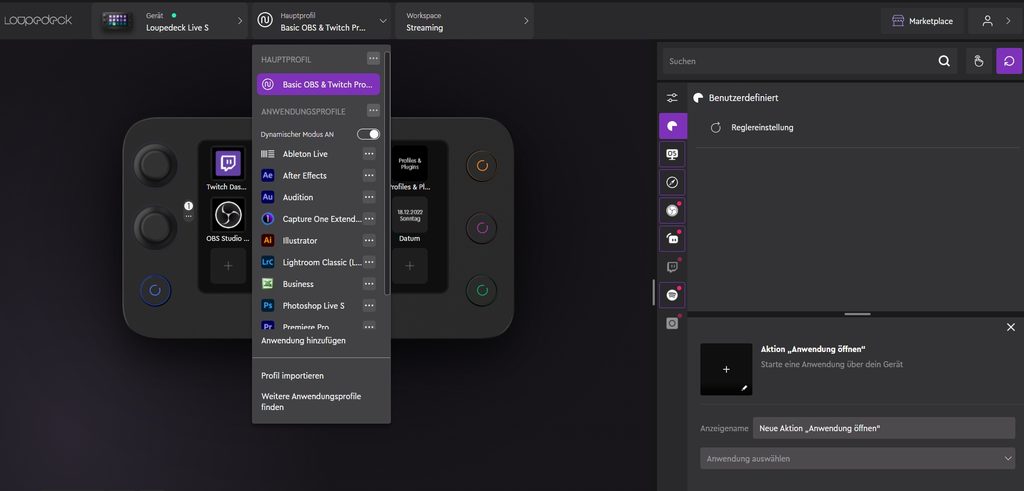The image size is (1024, 491).
Task: Open the OBS plugin sidebar icon
Action: click(x=672, y=210)
